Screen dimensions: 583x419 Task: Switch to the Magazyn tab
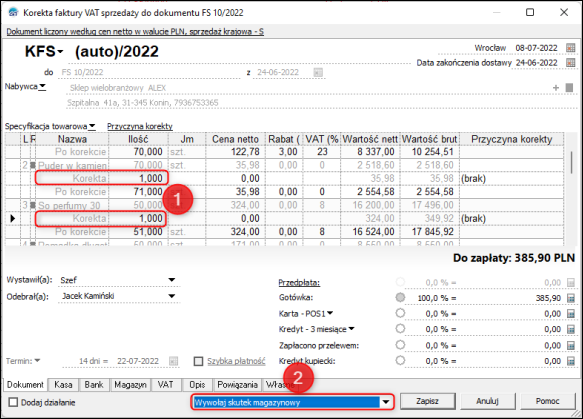pyautogui.click(x=130, y=385)
